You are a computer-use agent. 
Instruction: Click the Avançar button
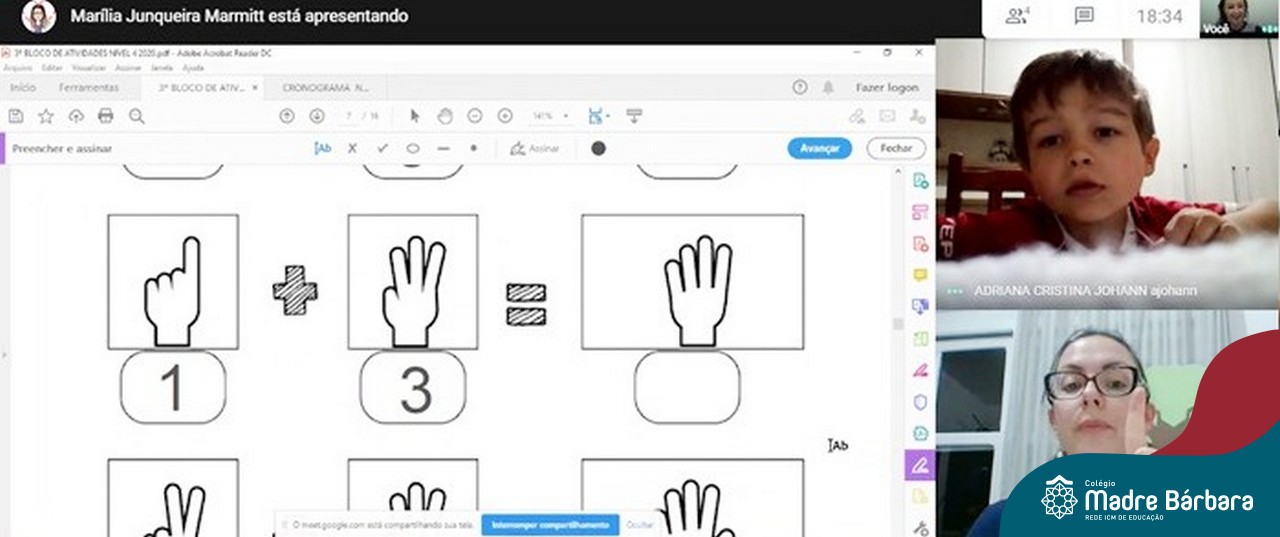click(819, 148)
